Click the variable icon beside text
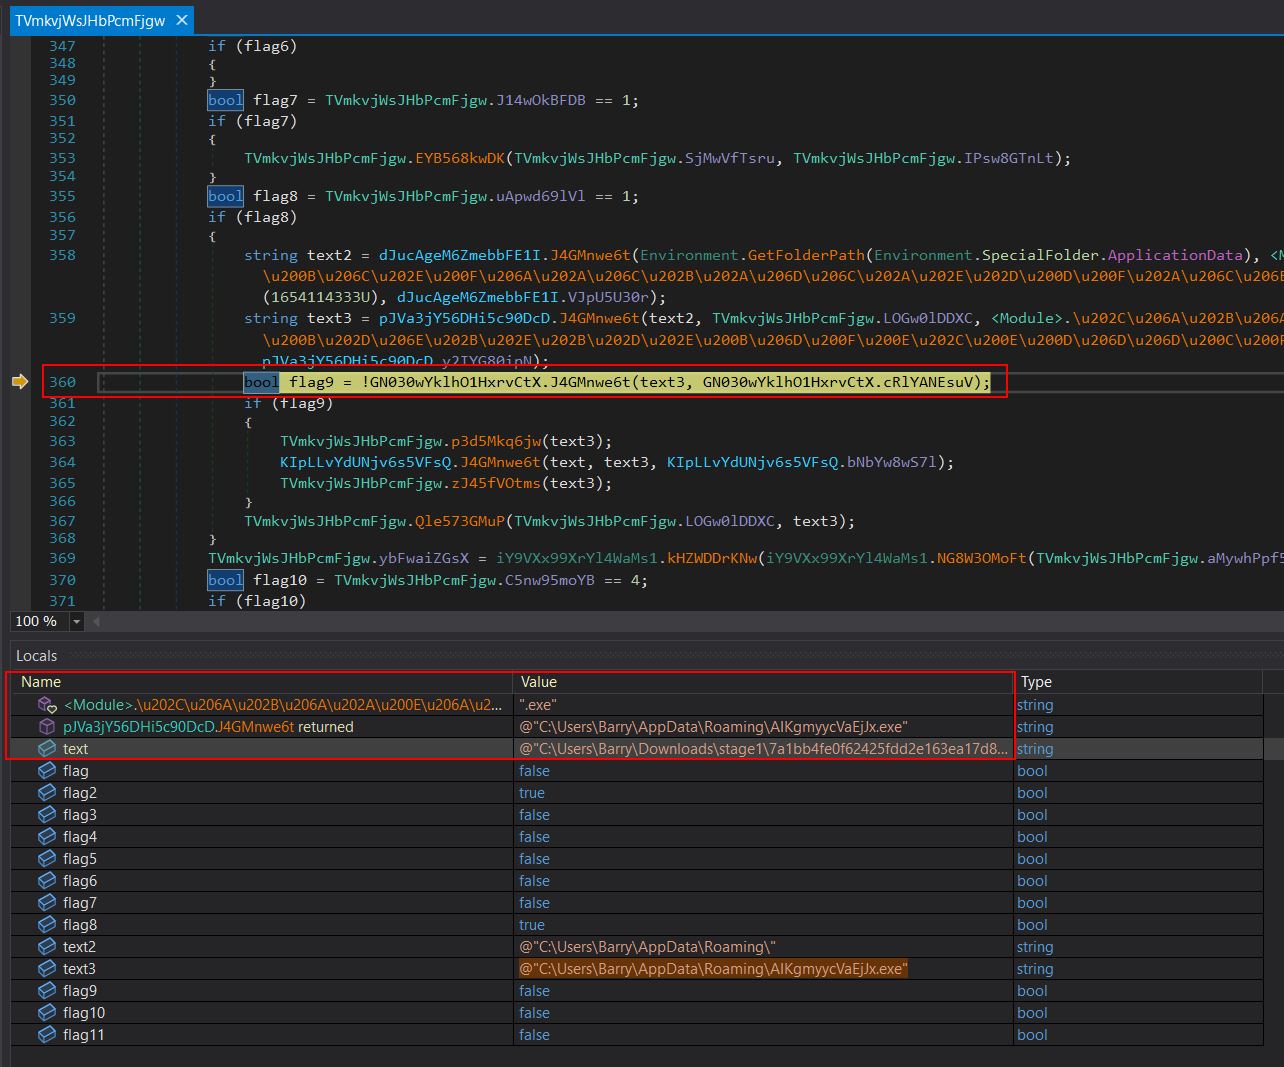The height and width of the screenshot is (1067, 1284). point(47,749)
